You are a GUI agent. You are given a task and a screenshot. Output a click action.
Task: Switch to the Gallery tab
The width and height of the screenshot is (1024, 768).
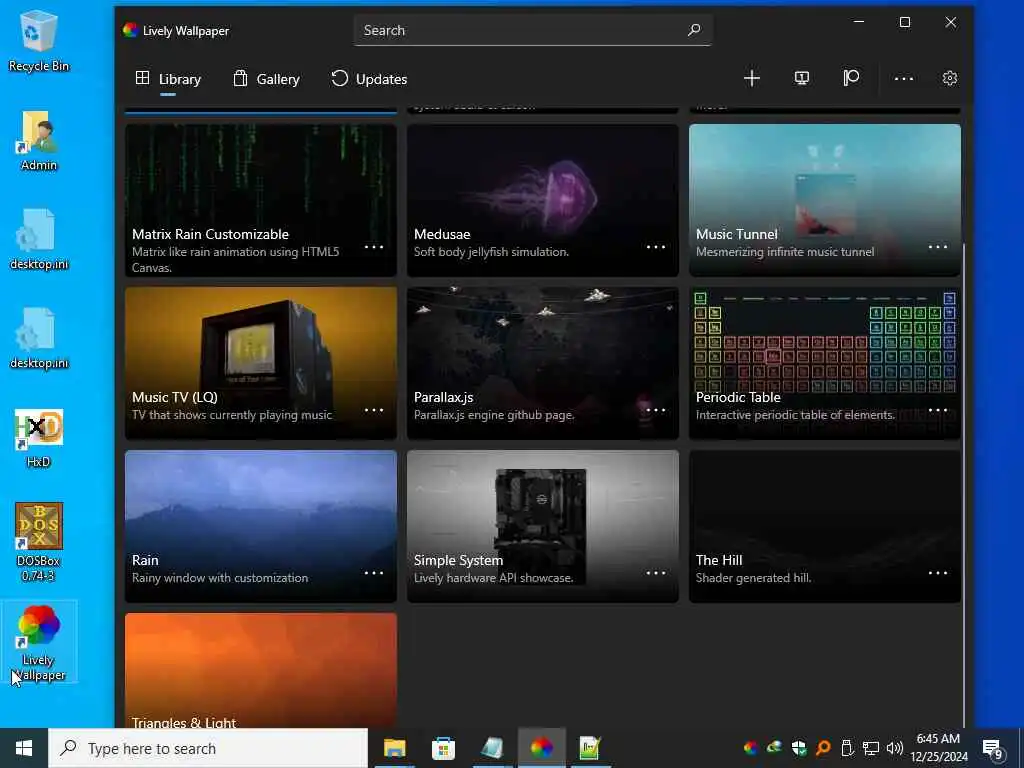[266, 79]
